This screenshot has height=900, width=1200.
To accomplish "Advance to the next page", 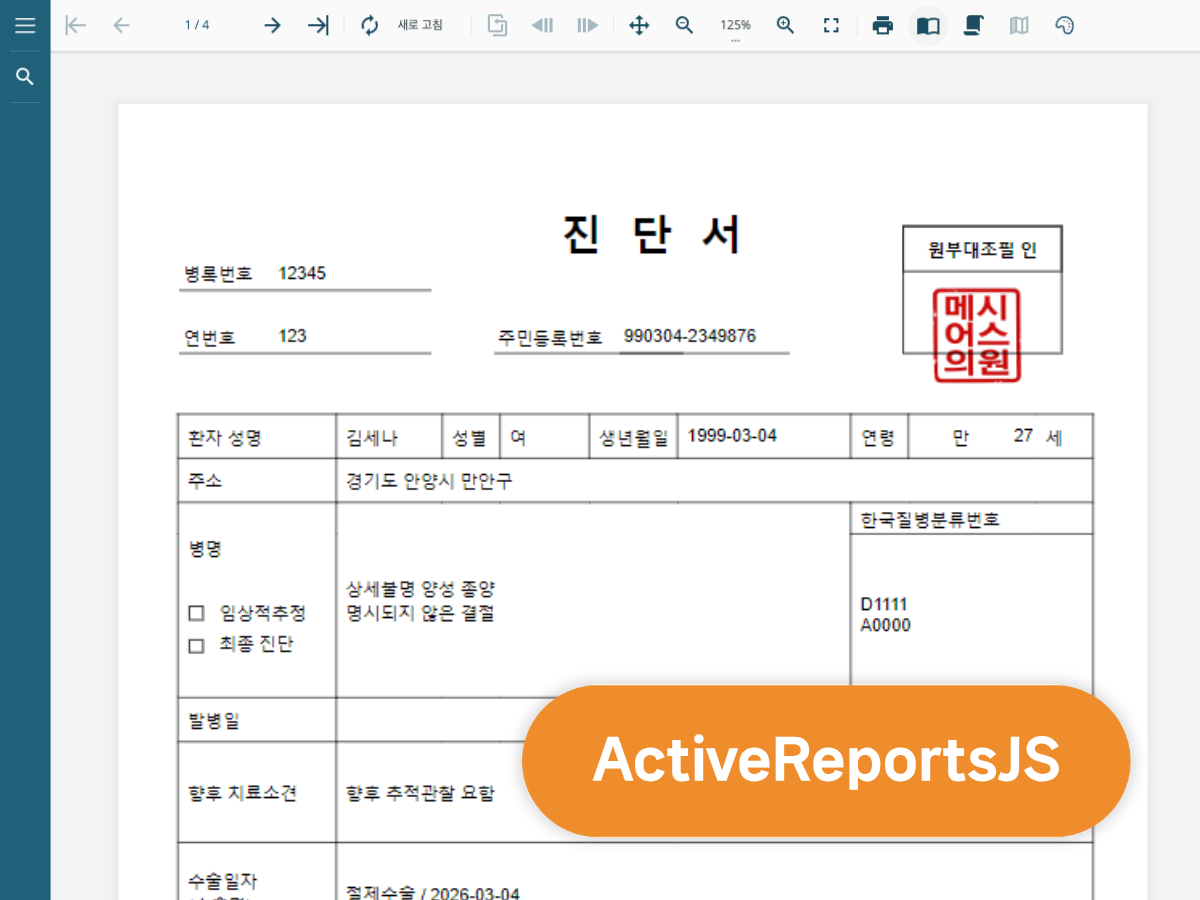I will click(272, 25).
